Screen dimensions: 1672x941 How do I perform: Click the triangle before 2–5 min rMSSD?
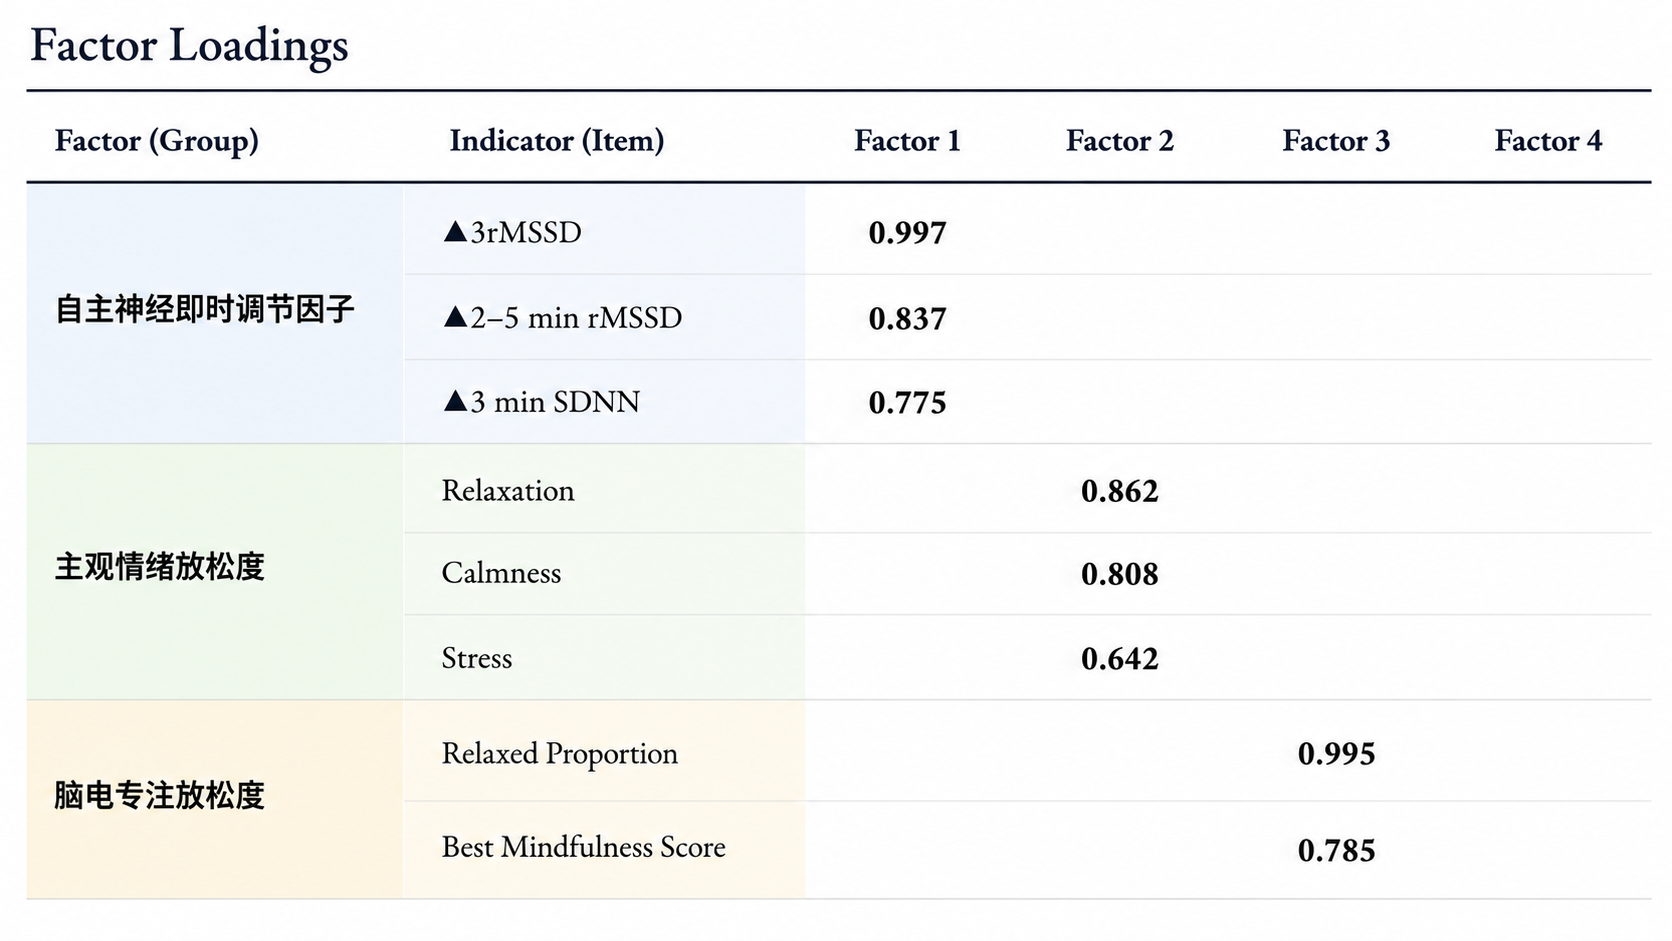tap(455, 317)
